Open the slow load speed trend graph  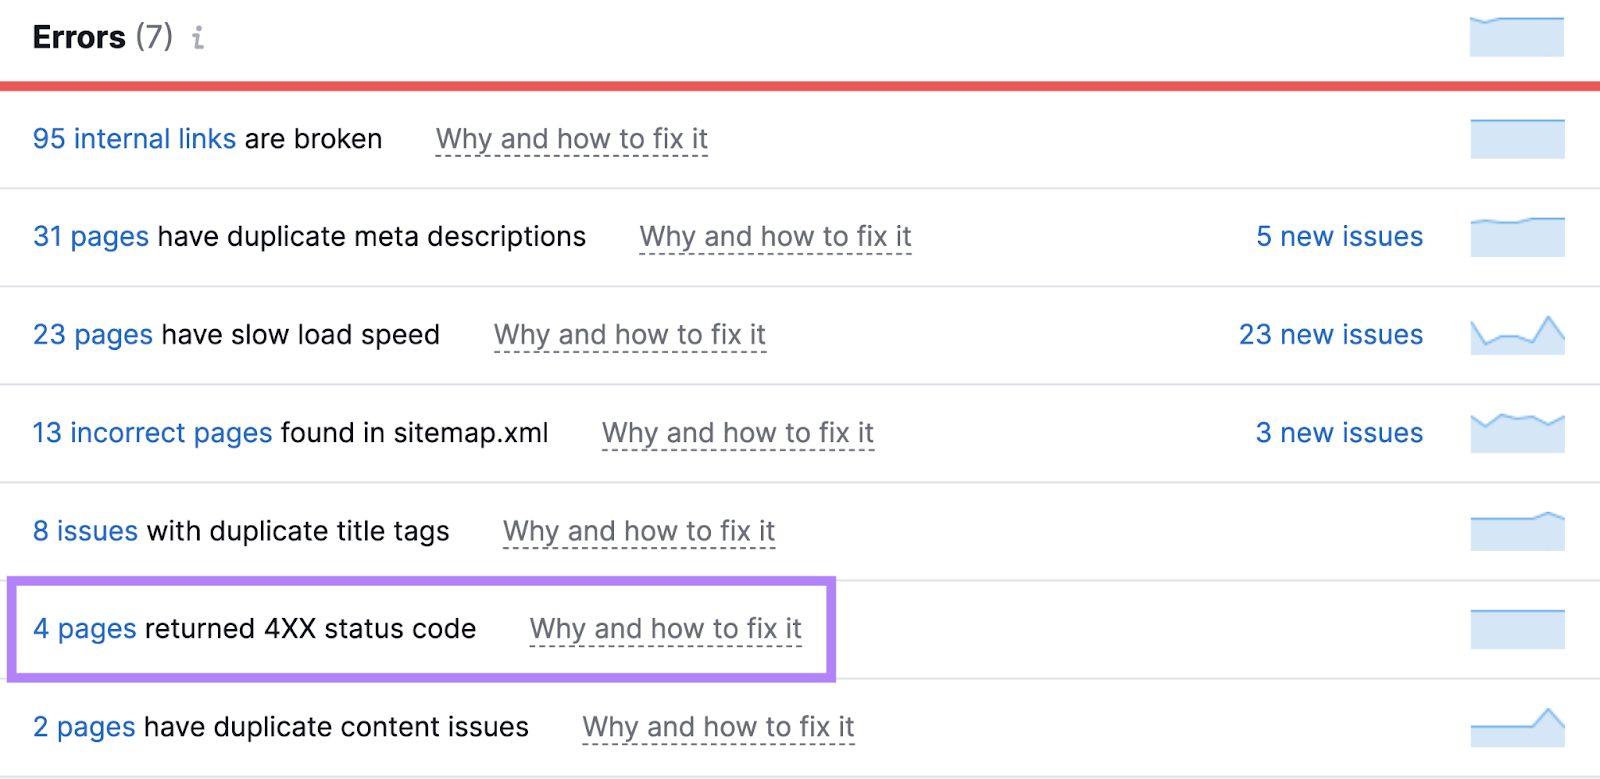1516,335
